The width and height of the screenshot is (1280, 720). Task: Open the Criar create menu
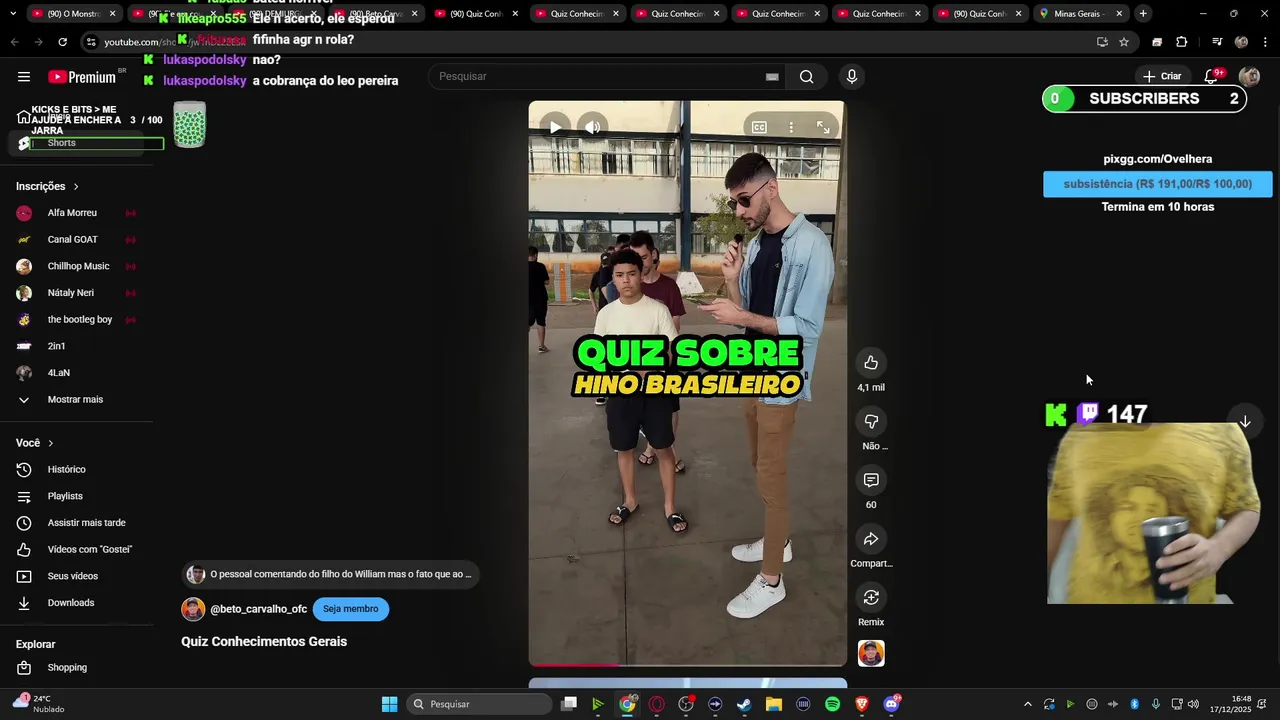click(x=1162, y=76)
